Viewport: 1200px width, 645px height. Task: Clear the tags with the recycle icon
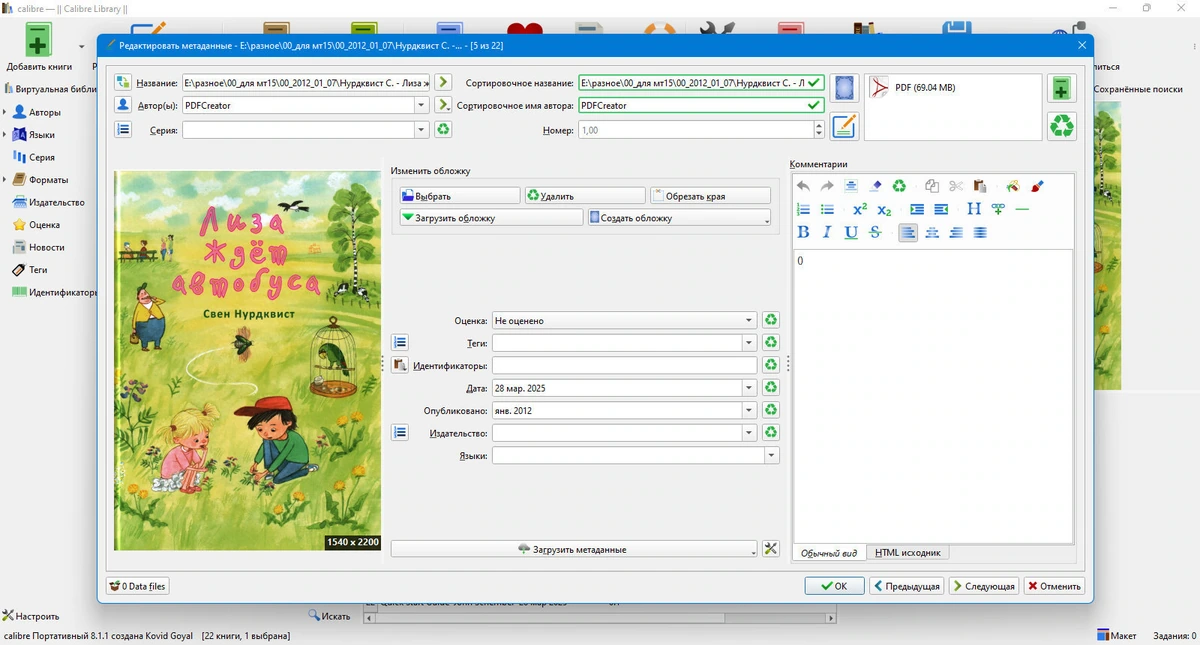click(771, 343)
